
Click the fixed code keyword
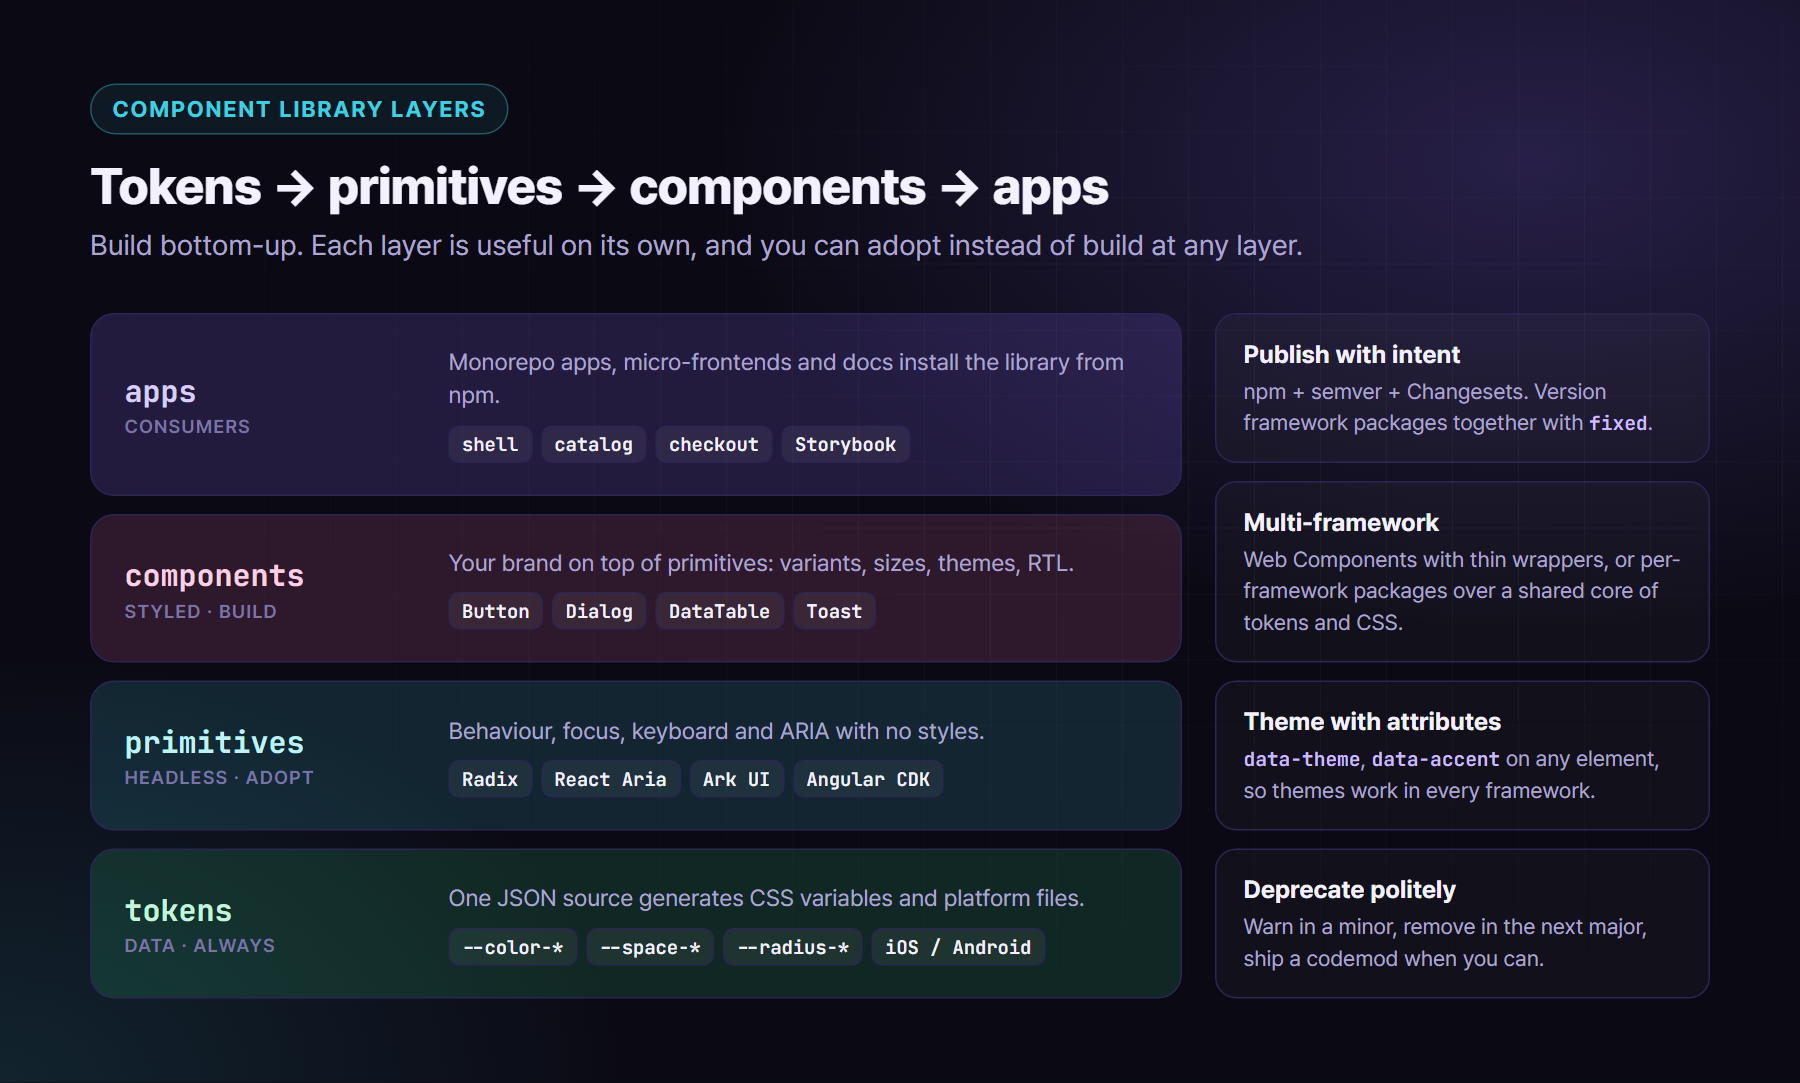pyautogui.click(x=1618, y=423)
